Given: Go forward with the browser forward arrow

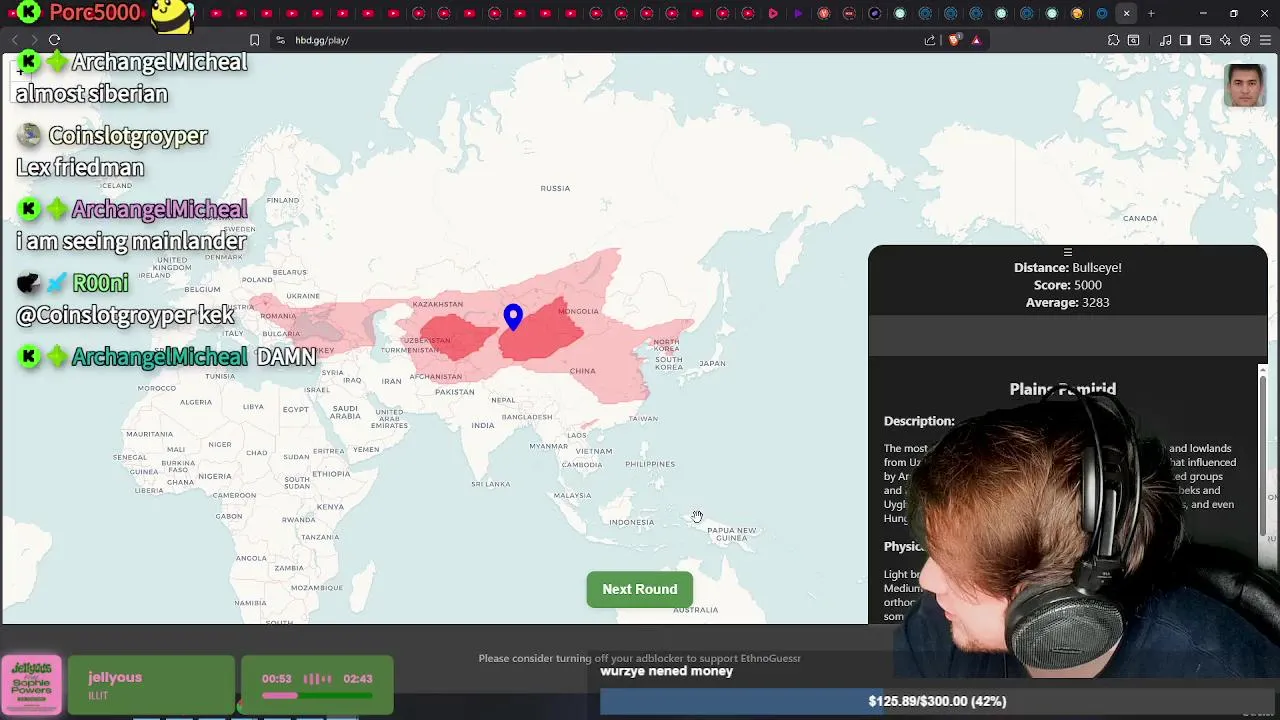Looking at the screenshot, I should tap(33, 40).
